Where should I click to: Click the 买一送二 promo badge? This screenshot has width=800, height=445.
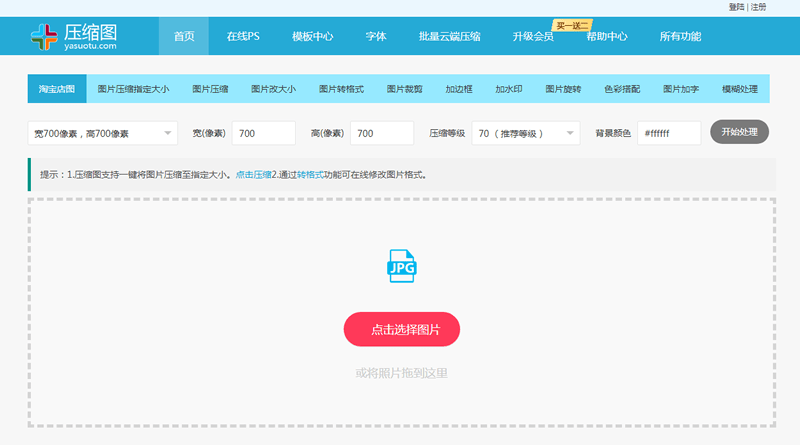coord(572,26)
